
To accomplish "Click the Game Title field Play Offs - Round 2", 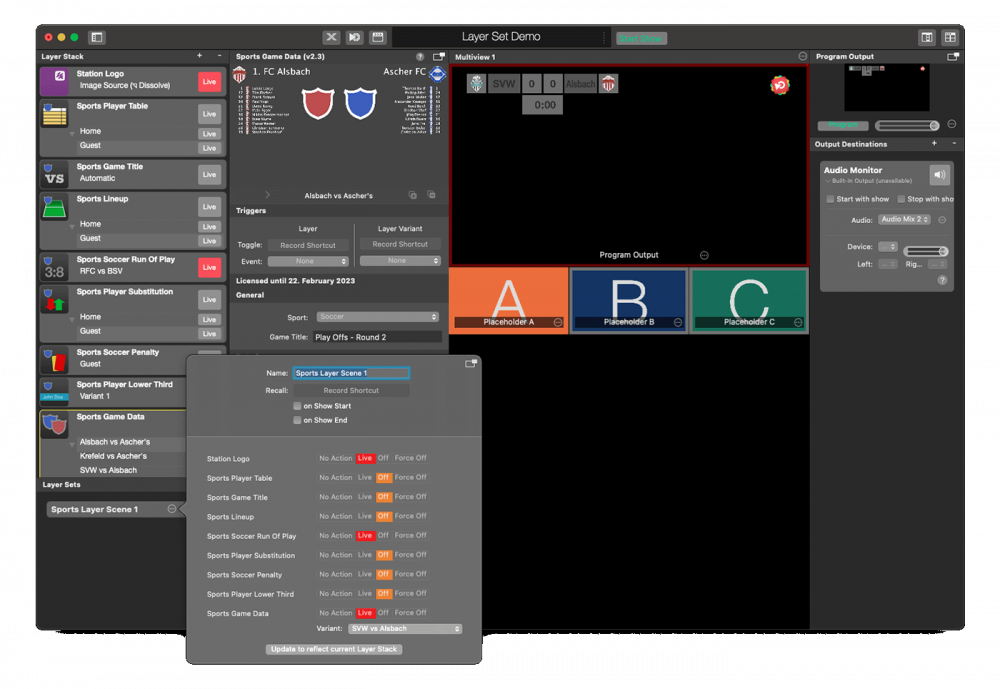I will [x=377, y=337].
